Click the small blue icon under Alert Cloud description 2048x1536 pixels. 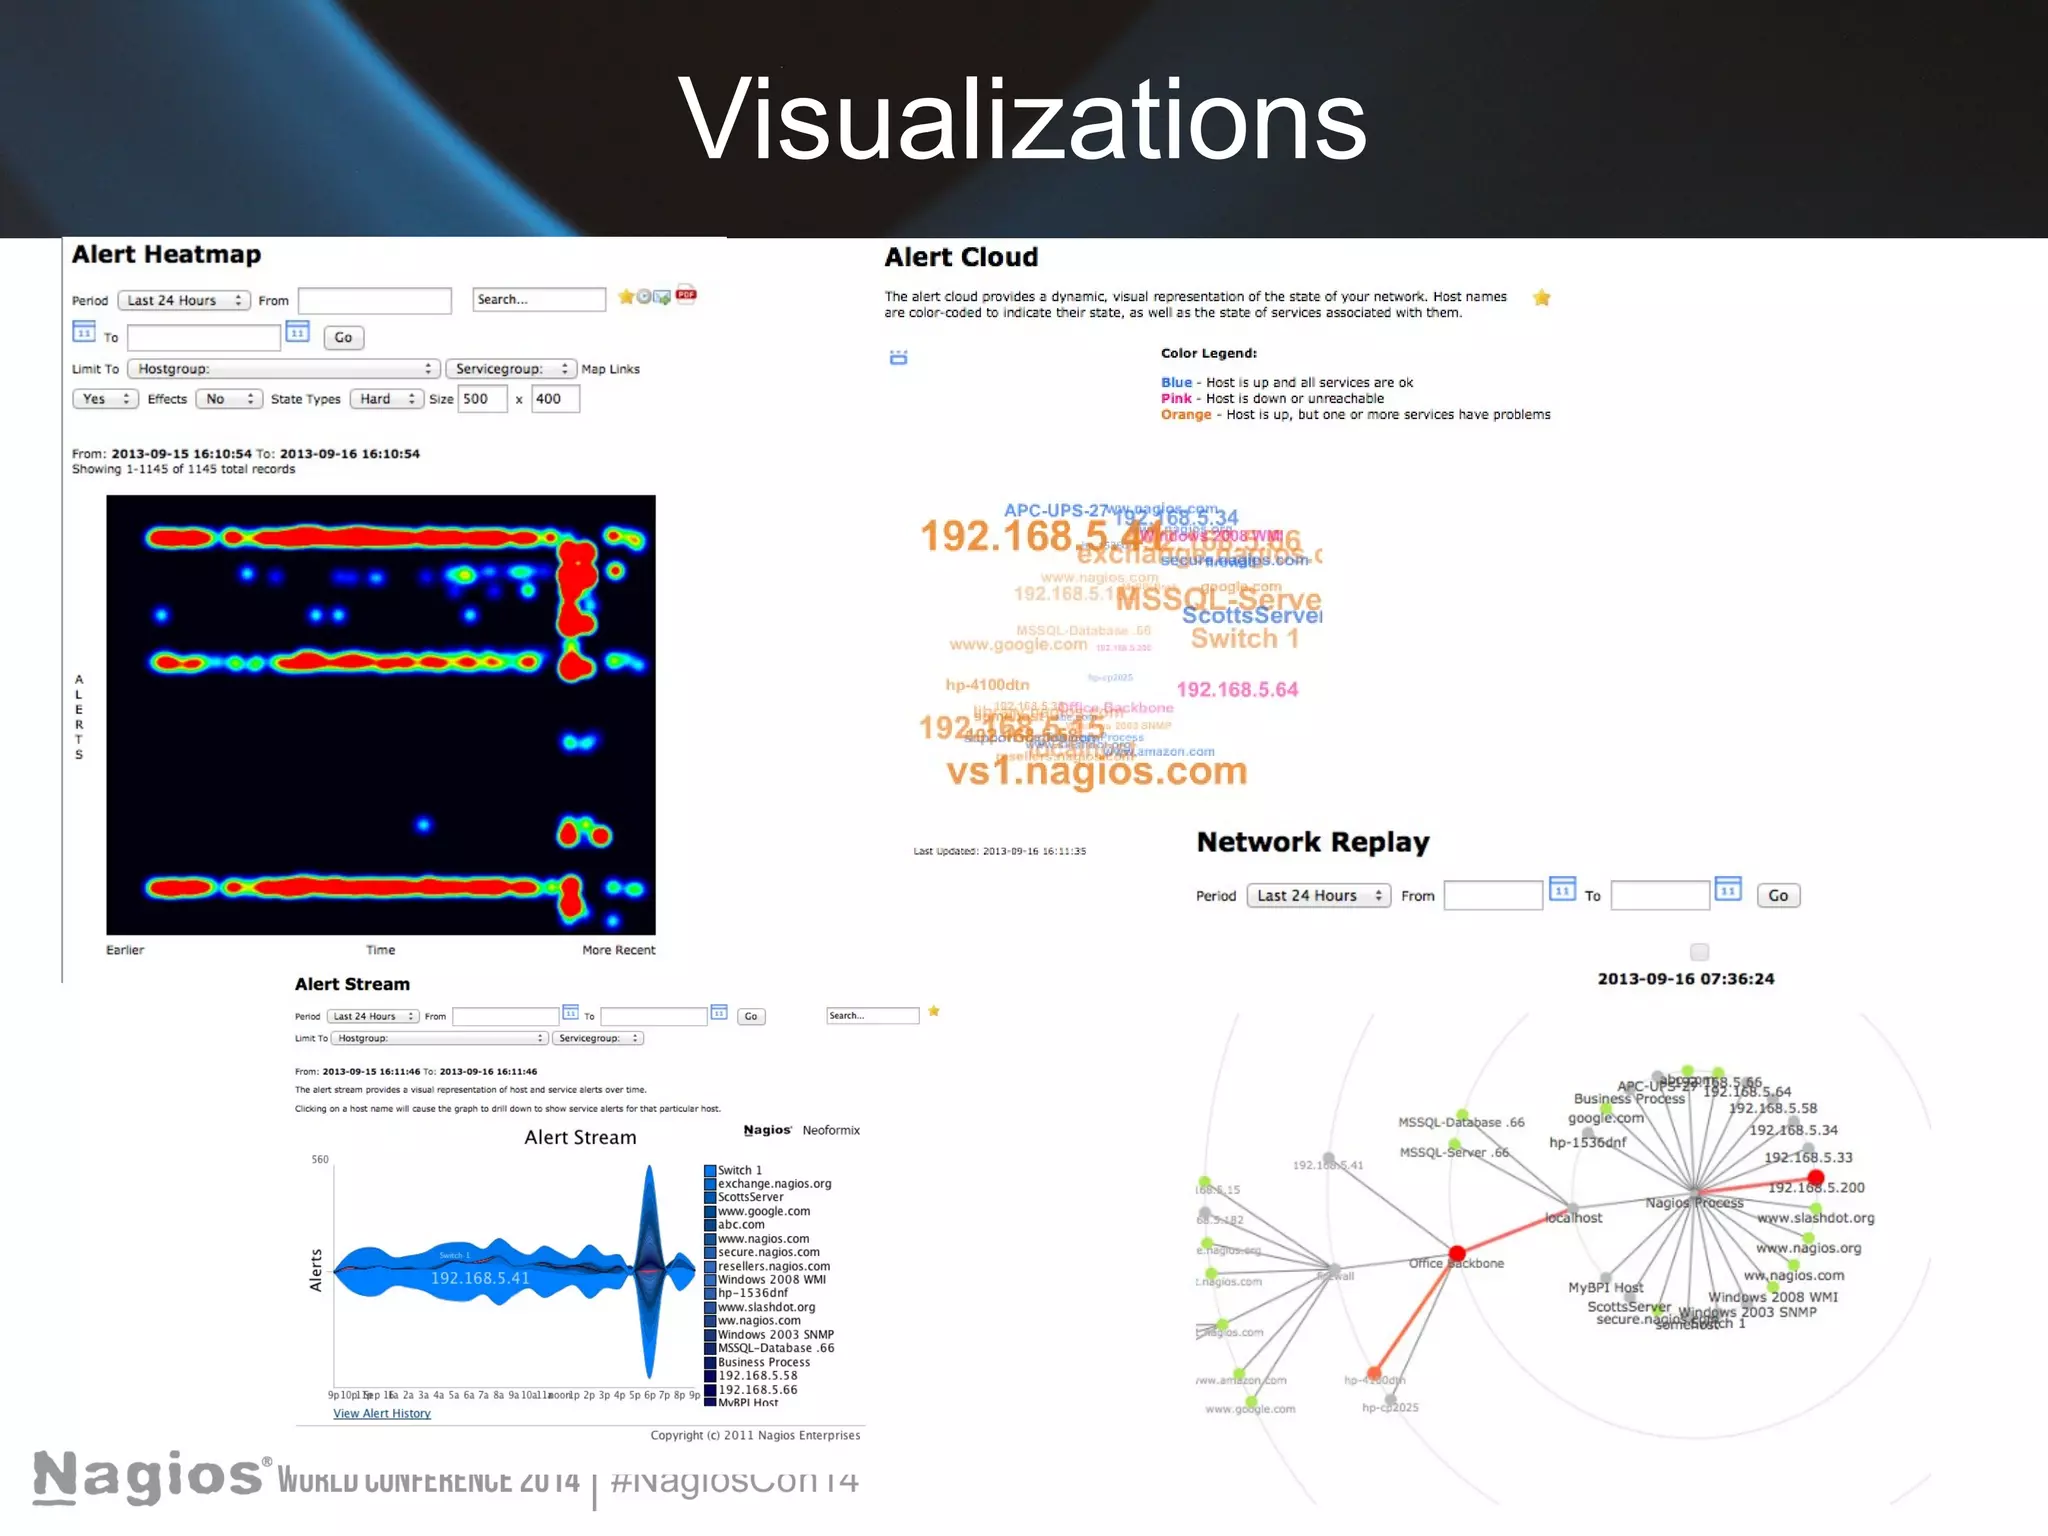(x=899, y=357)
